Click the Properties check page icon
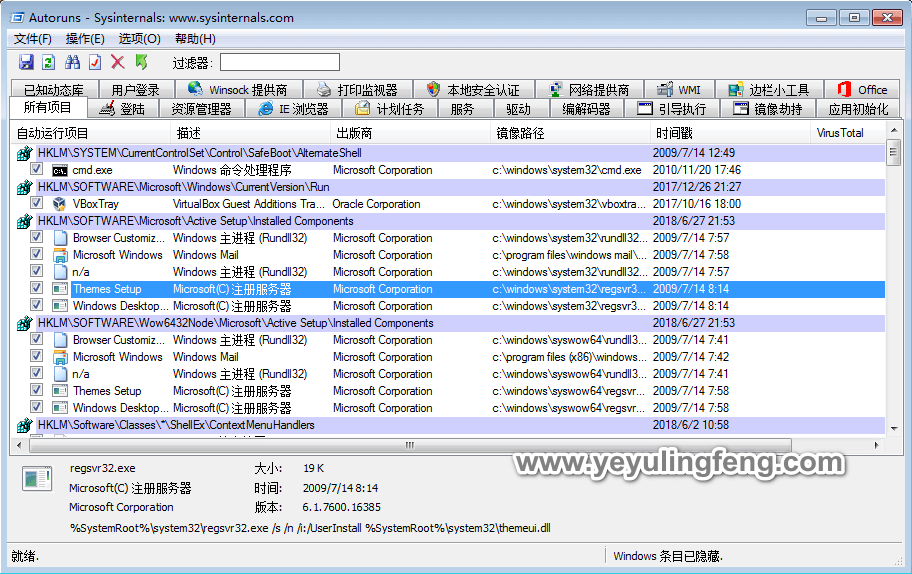 pos(95,62)
